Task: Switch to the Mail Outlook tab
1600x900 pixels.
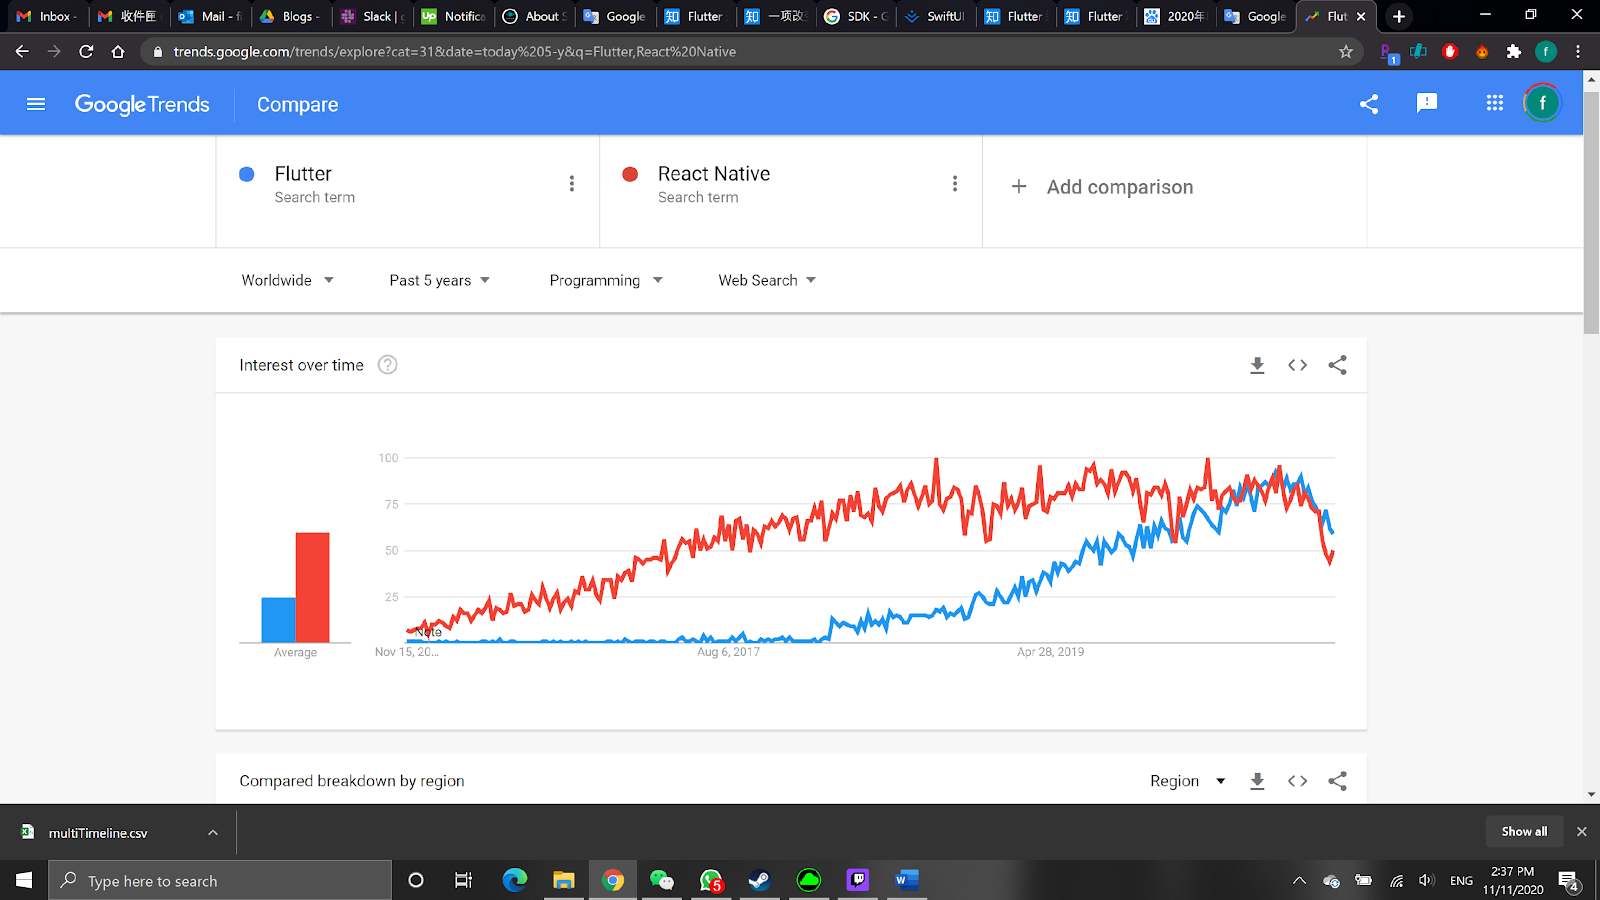Action: (210, 16)
